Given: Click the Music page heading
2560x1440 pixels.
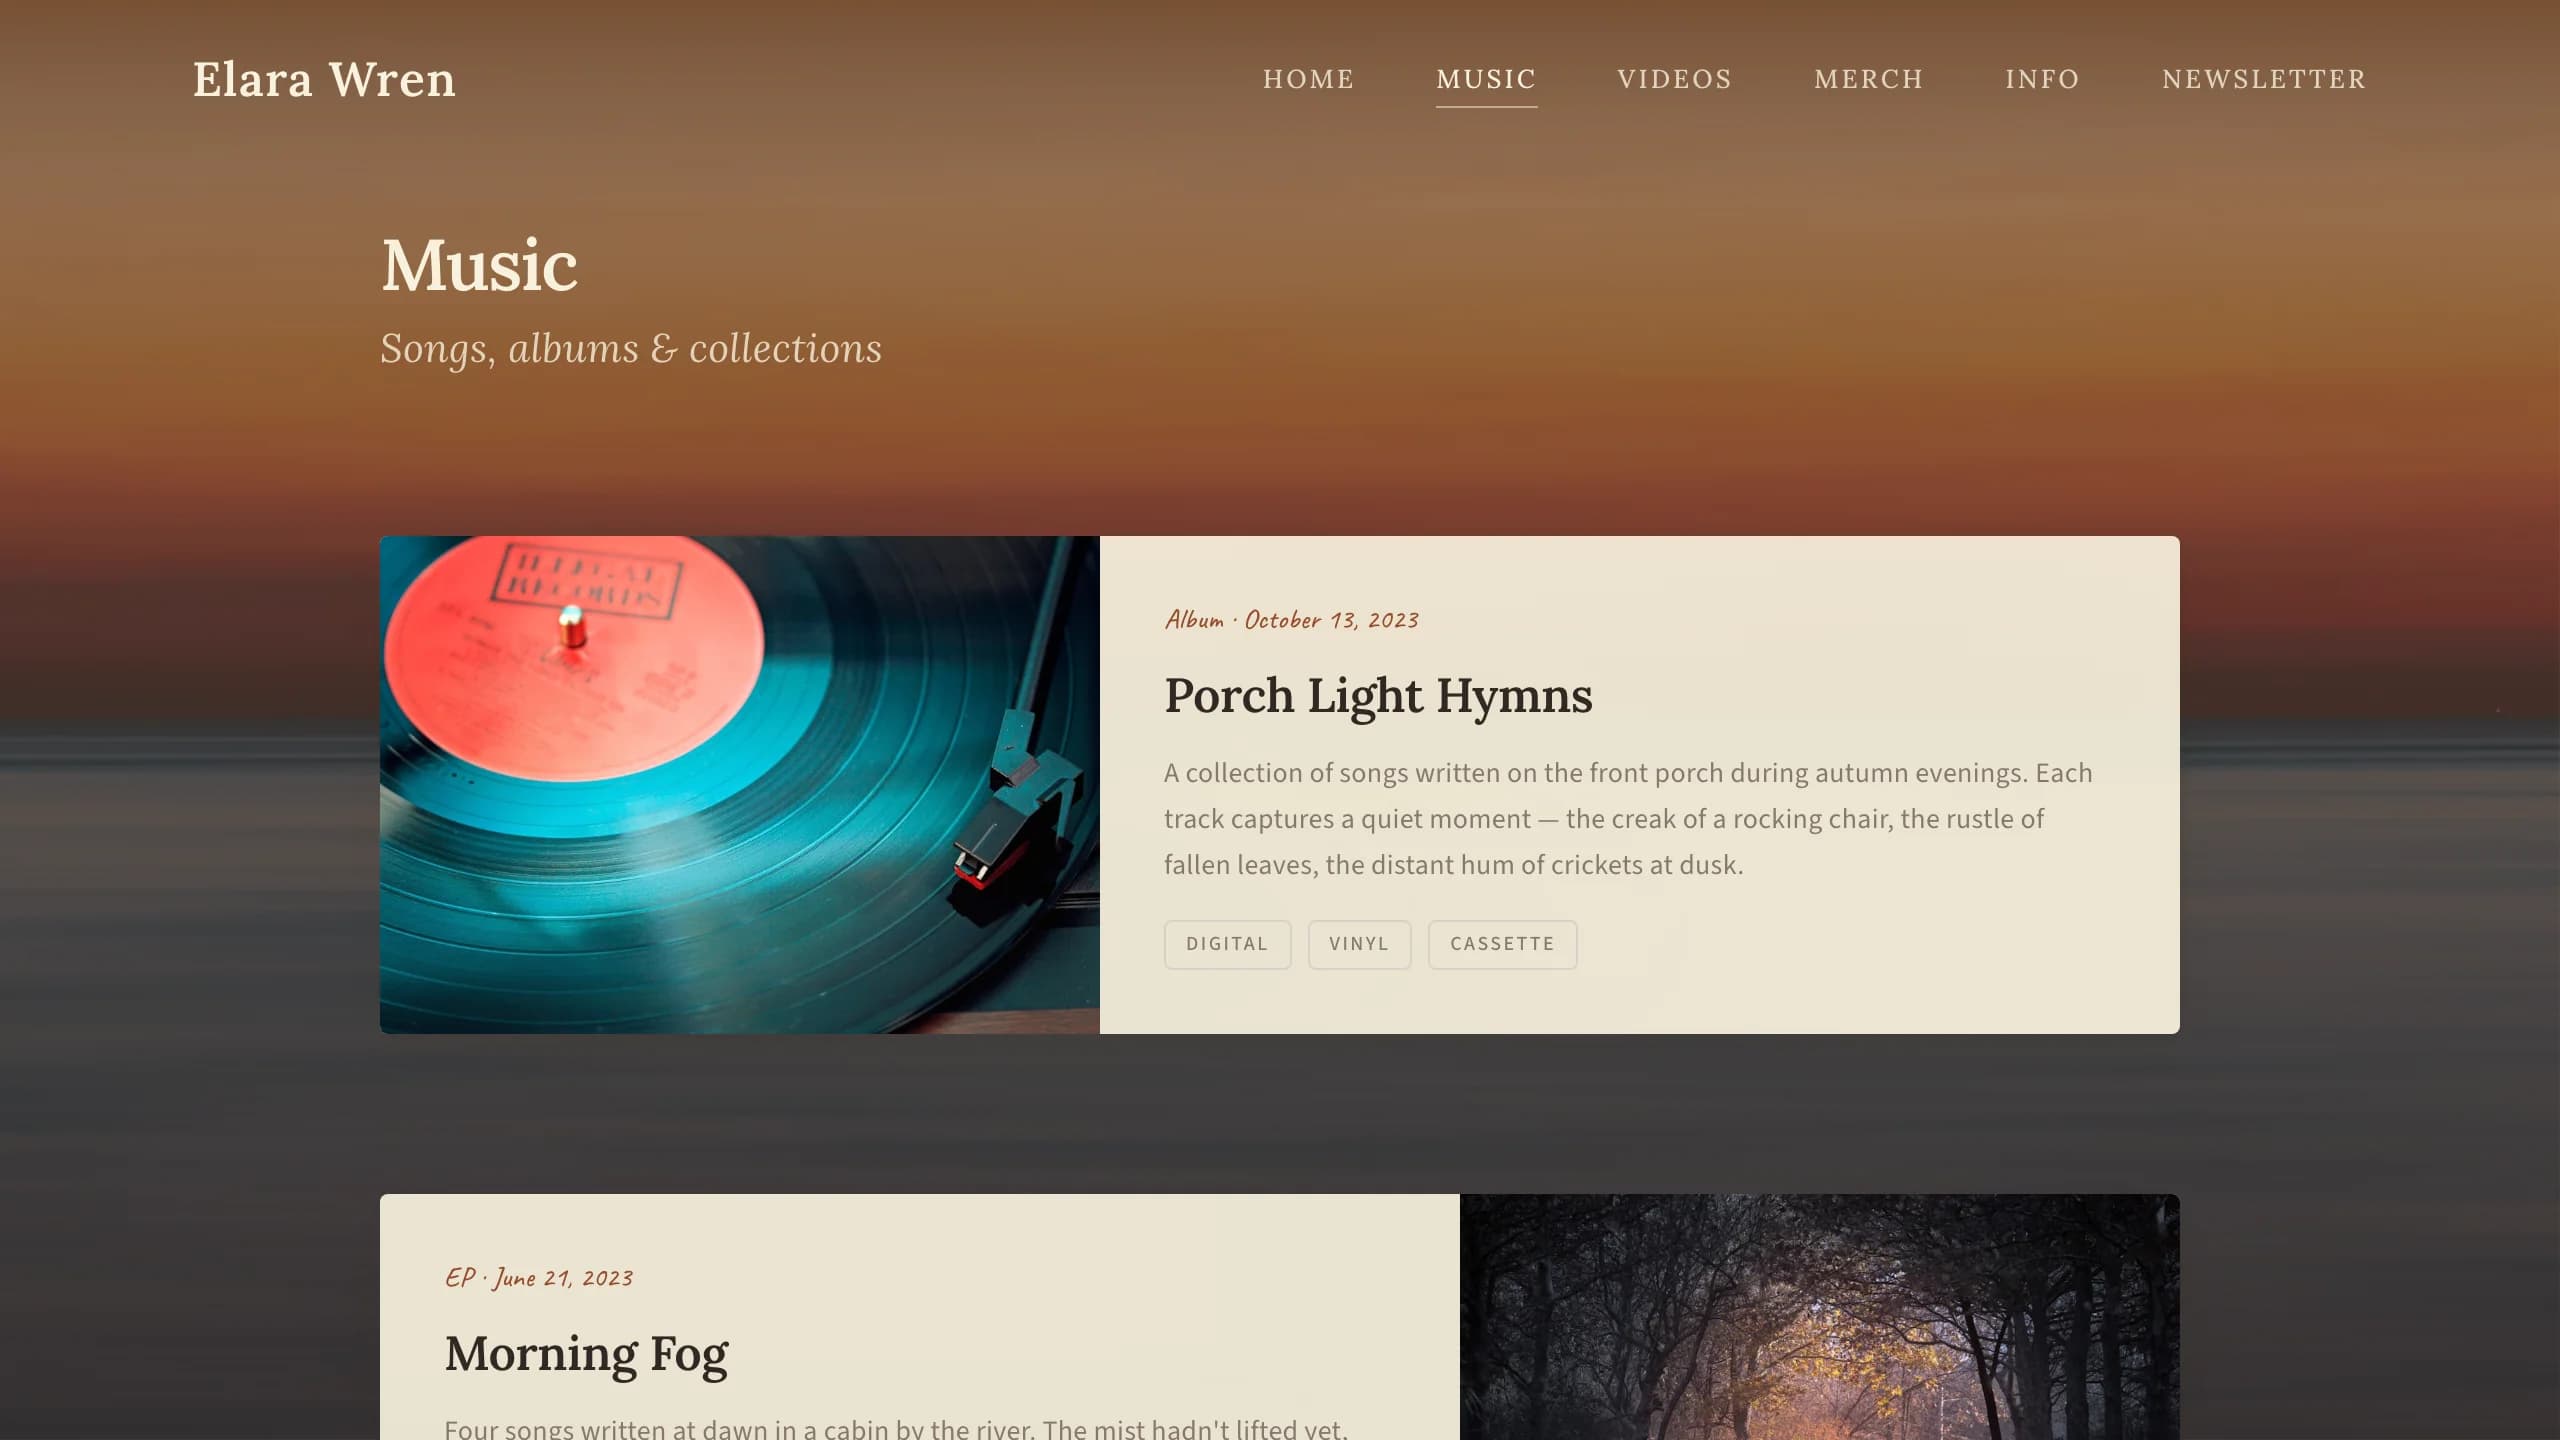Looking at the screenshot, I should (x=479, y=266).
